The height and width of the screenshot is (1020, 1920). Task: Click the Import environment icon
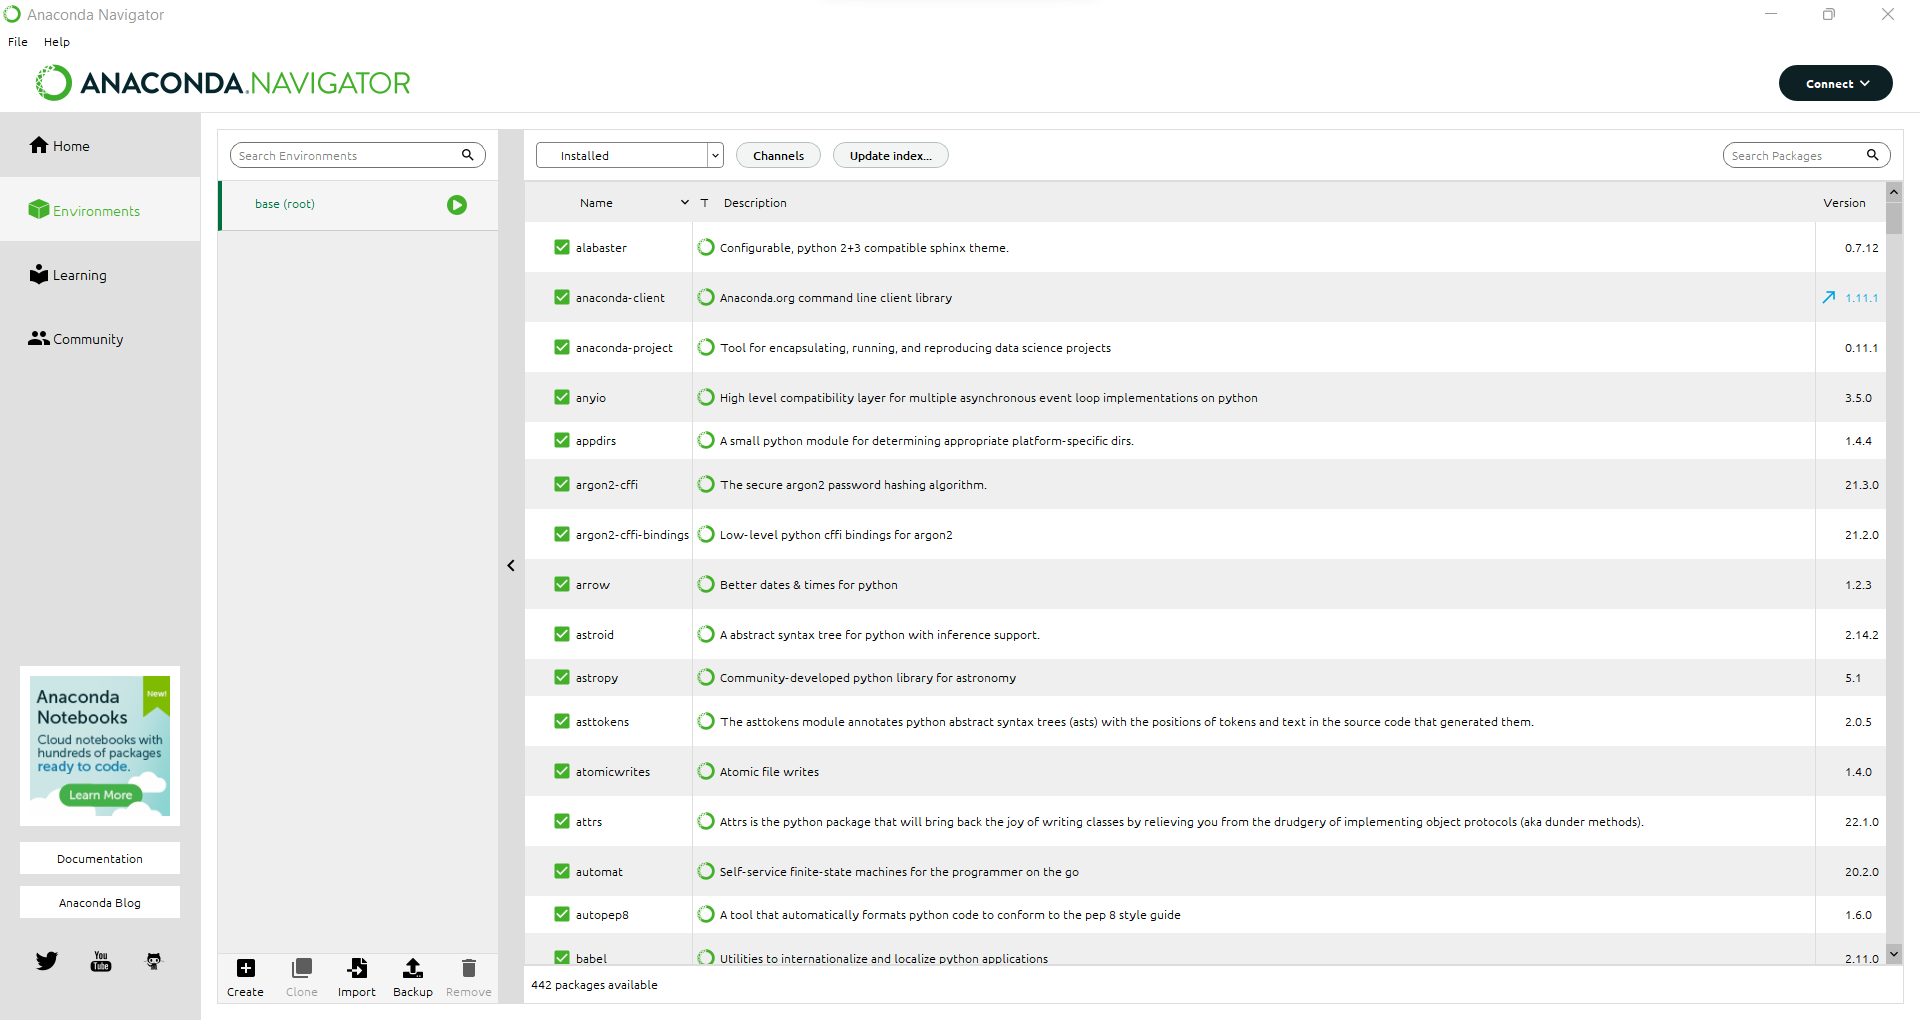coord(357,968)
